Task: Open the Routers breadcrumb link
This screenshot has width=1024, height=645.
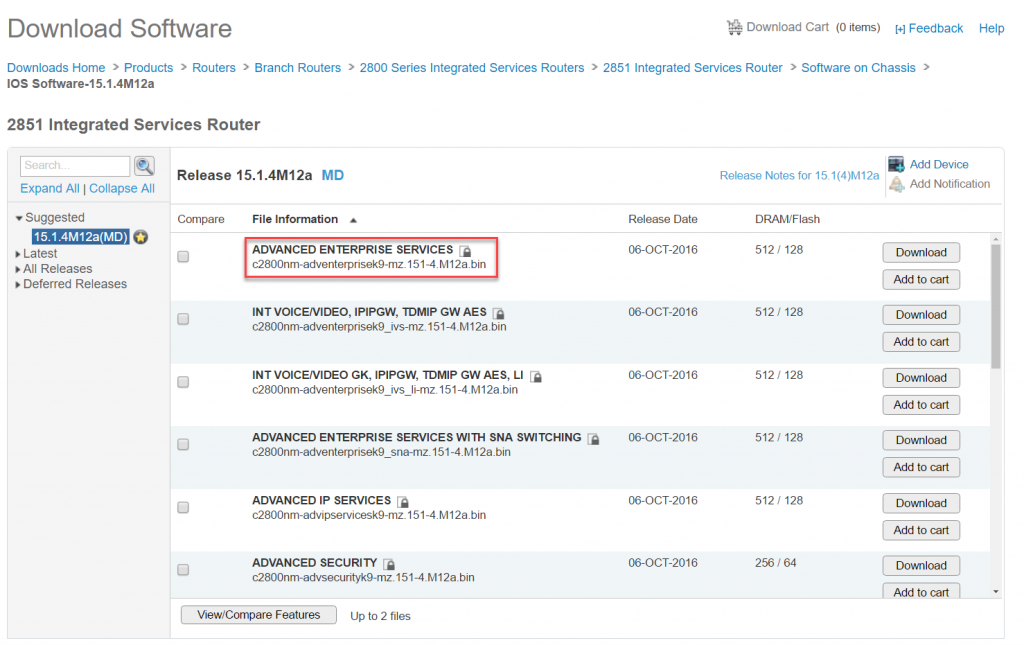Action: click(x=213, y=67)
